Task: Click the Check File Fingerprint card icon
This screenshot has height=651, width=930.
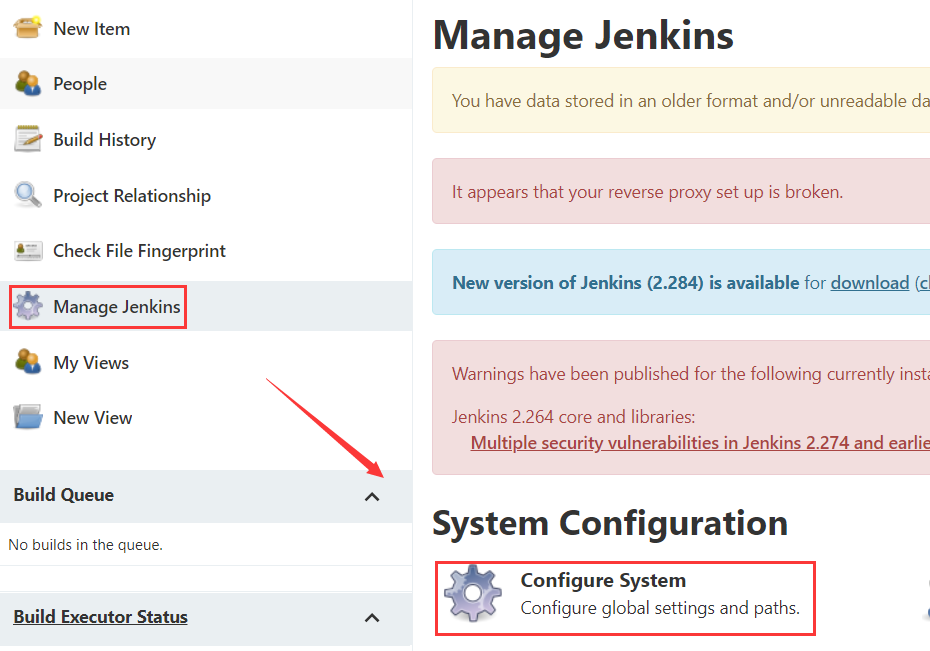Action: tap(28, 251)
